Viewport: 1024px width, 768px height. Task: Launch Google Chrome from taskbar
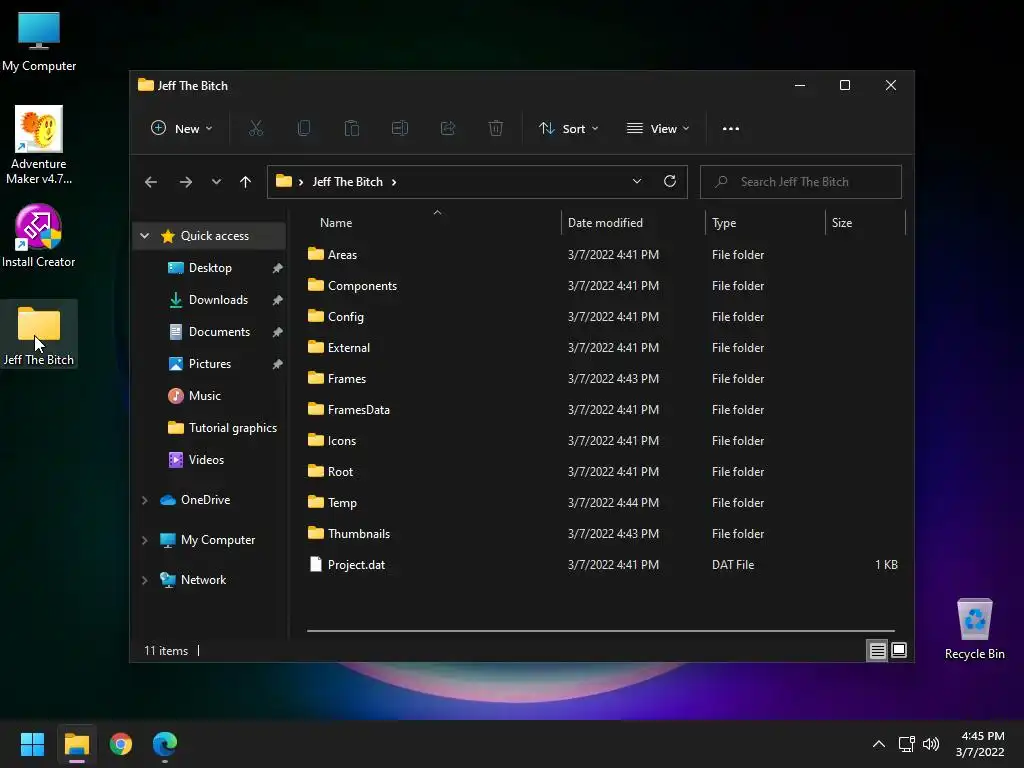[121, 744]
